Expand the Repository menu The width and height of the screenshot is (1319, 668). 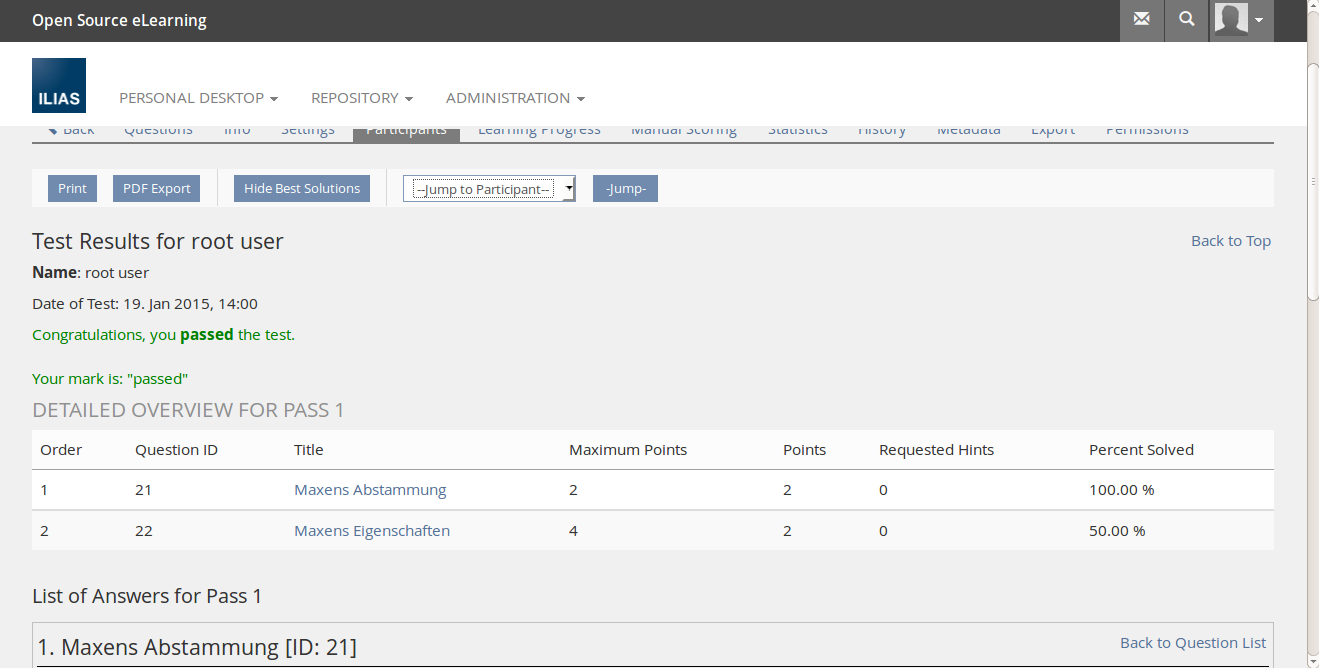click(361, 98)
